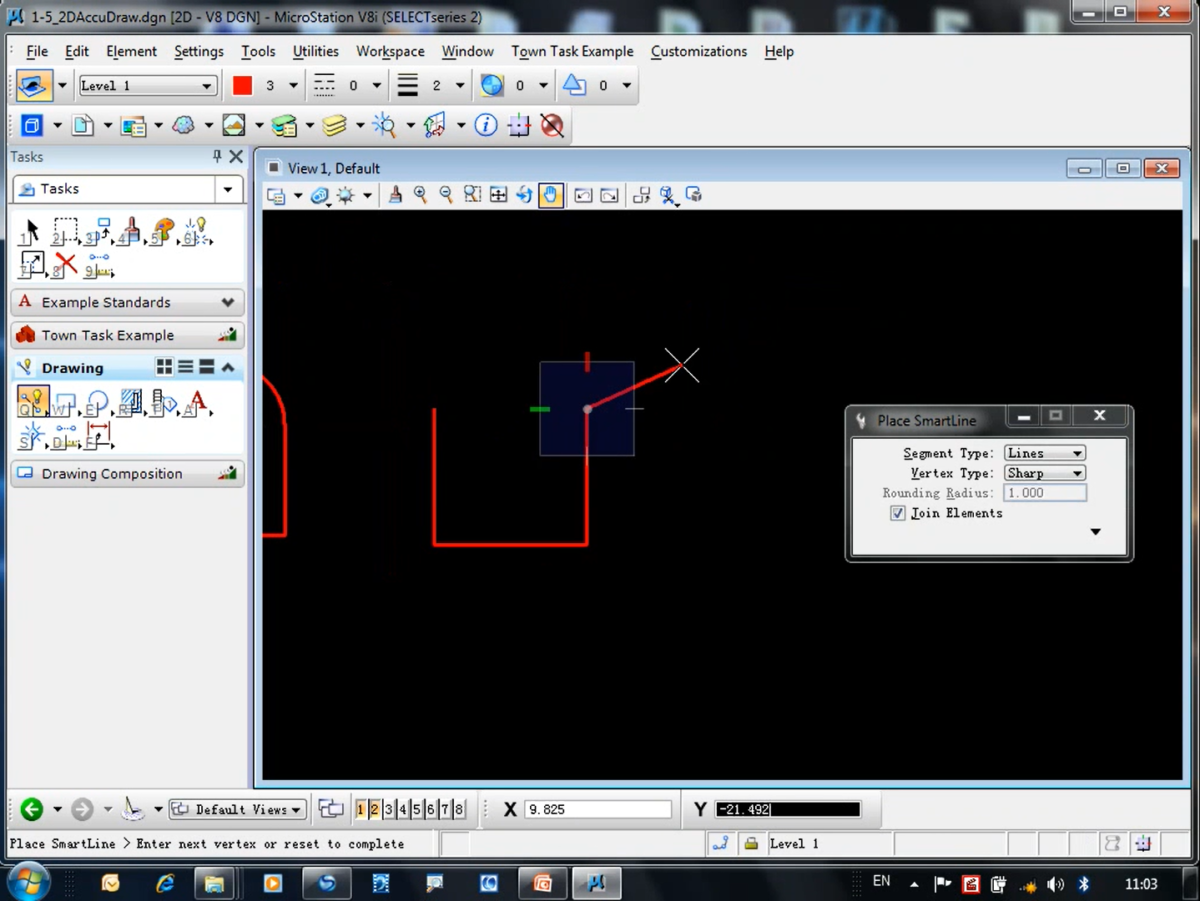The width and height of the screenshot is (1200, 901).
Task: Toggle view 3 button in view toggles
Action: coord(389,809)
